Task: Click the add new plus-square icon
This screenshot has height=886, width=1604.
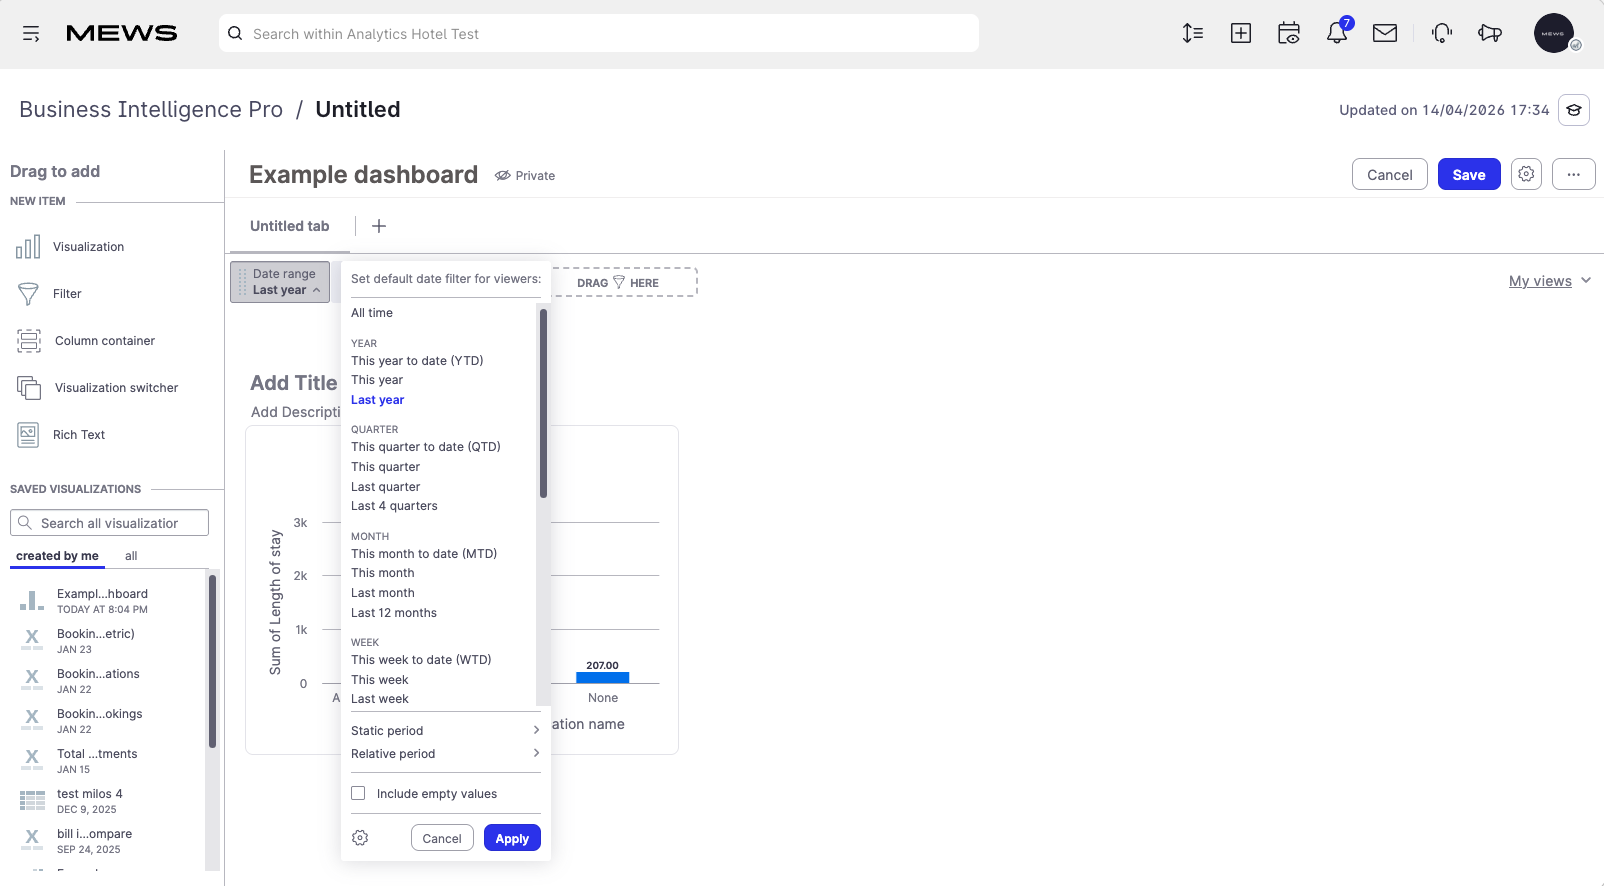Action: (x=1240, y=33)
